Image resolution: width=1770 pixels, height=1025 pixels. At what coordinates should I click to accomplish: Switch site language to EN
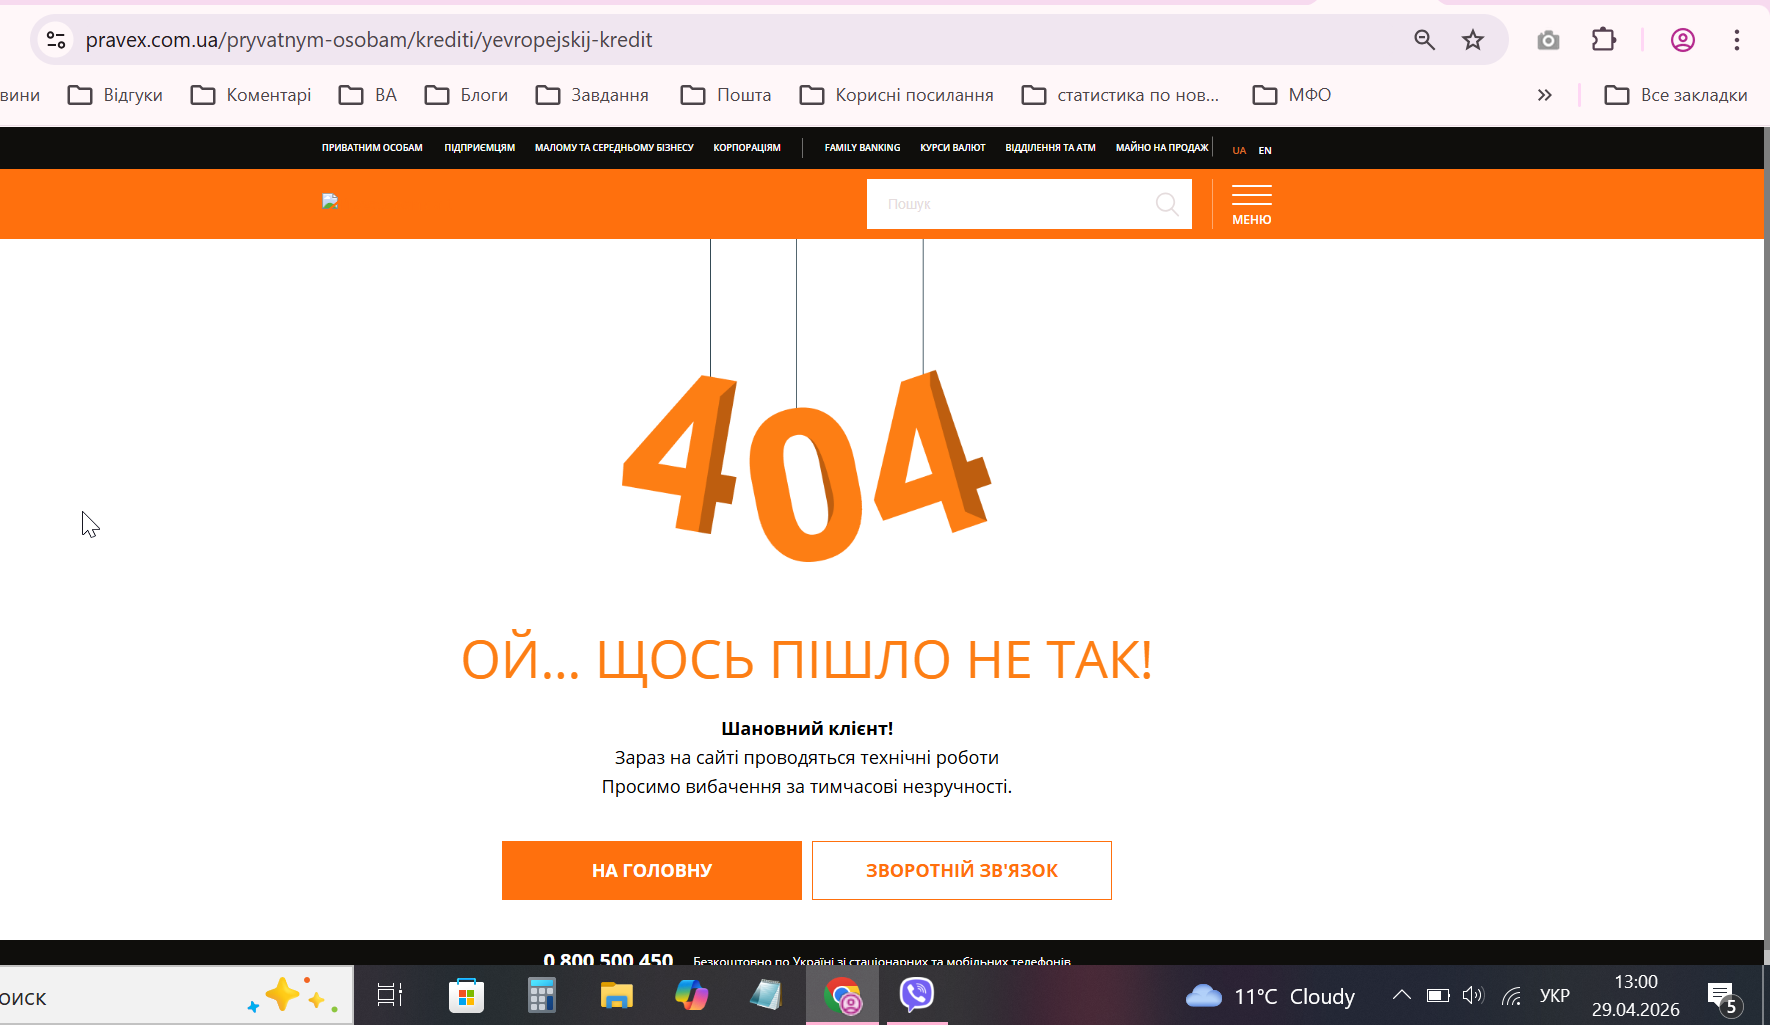pyautogui.click(x=1265, y=151)
